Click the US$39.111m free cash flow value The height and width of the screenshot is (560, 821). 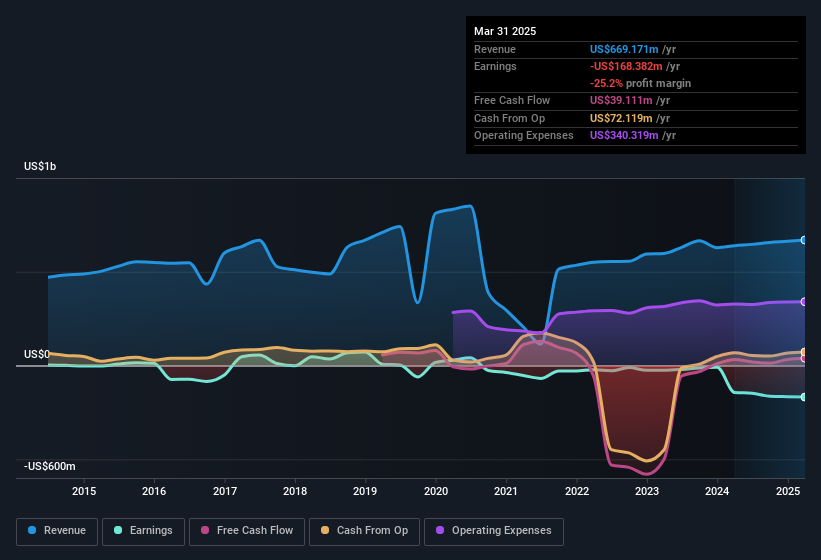point(621,100)
